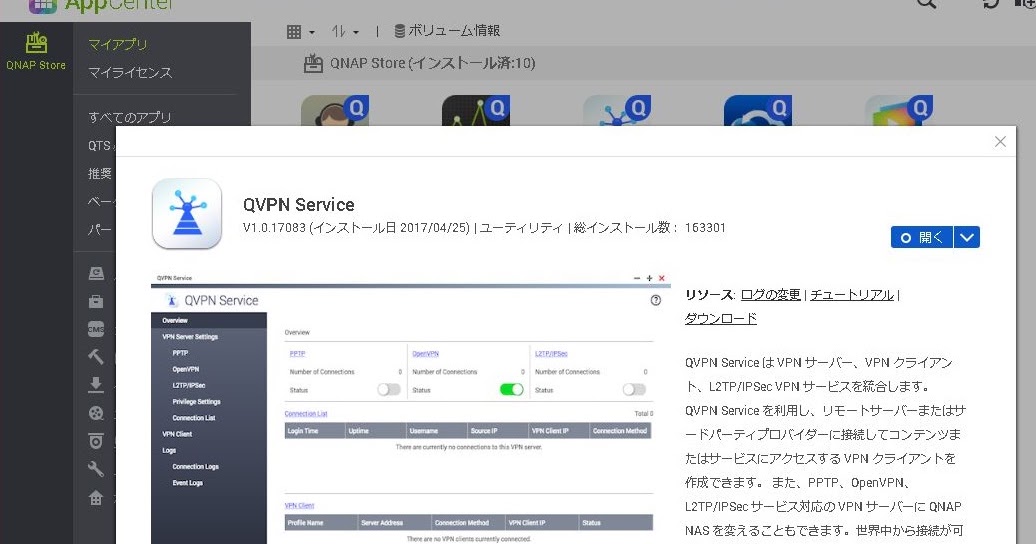Open the sort order dropdown

345,31
